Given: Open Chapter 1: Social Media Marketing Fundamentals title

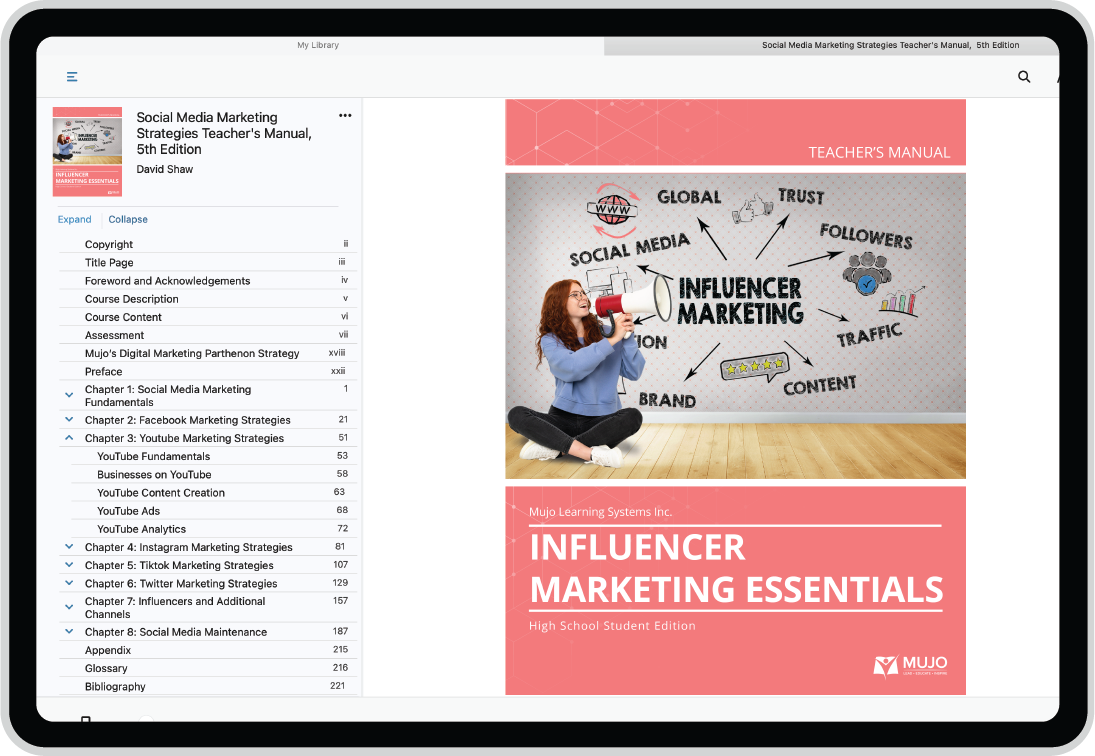Looking at the screenshot, I should coord(168,396).
